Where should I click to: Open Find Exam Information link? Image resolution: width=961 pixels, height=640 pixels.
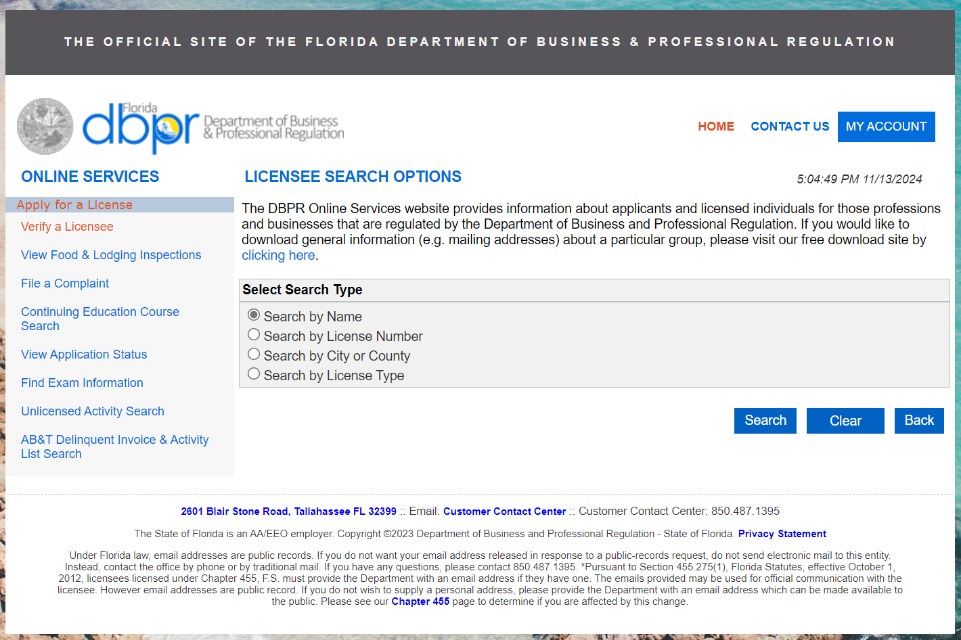coord(82,383)
